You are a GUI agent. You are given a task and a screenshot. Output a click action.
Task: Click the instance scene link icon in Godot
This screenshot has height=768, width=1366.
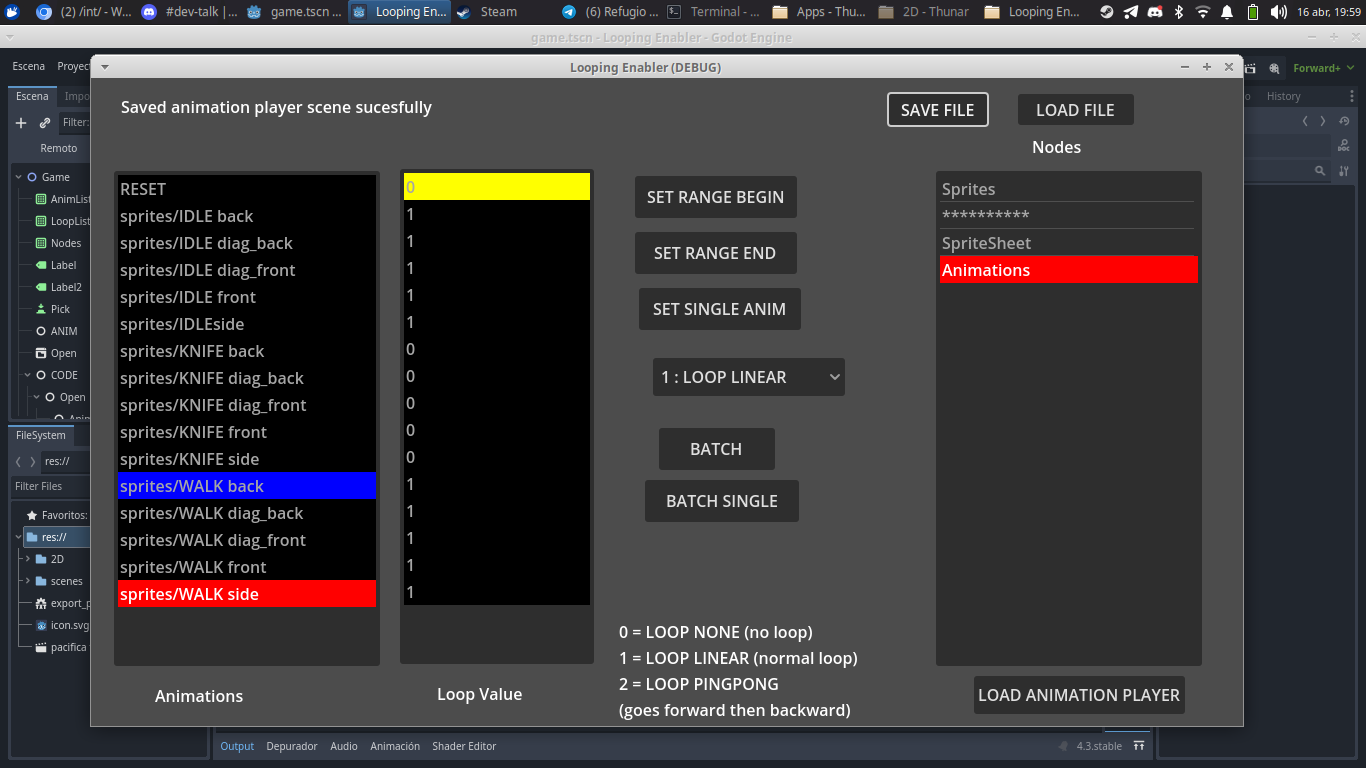pyautogui.click(x=45, y=123)
